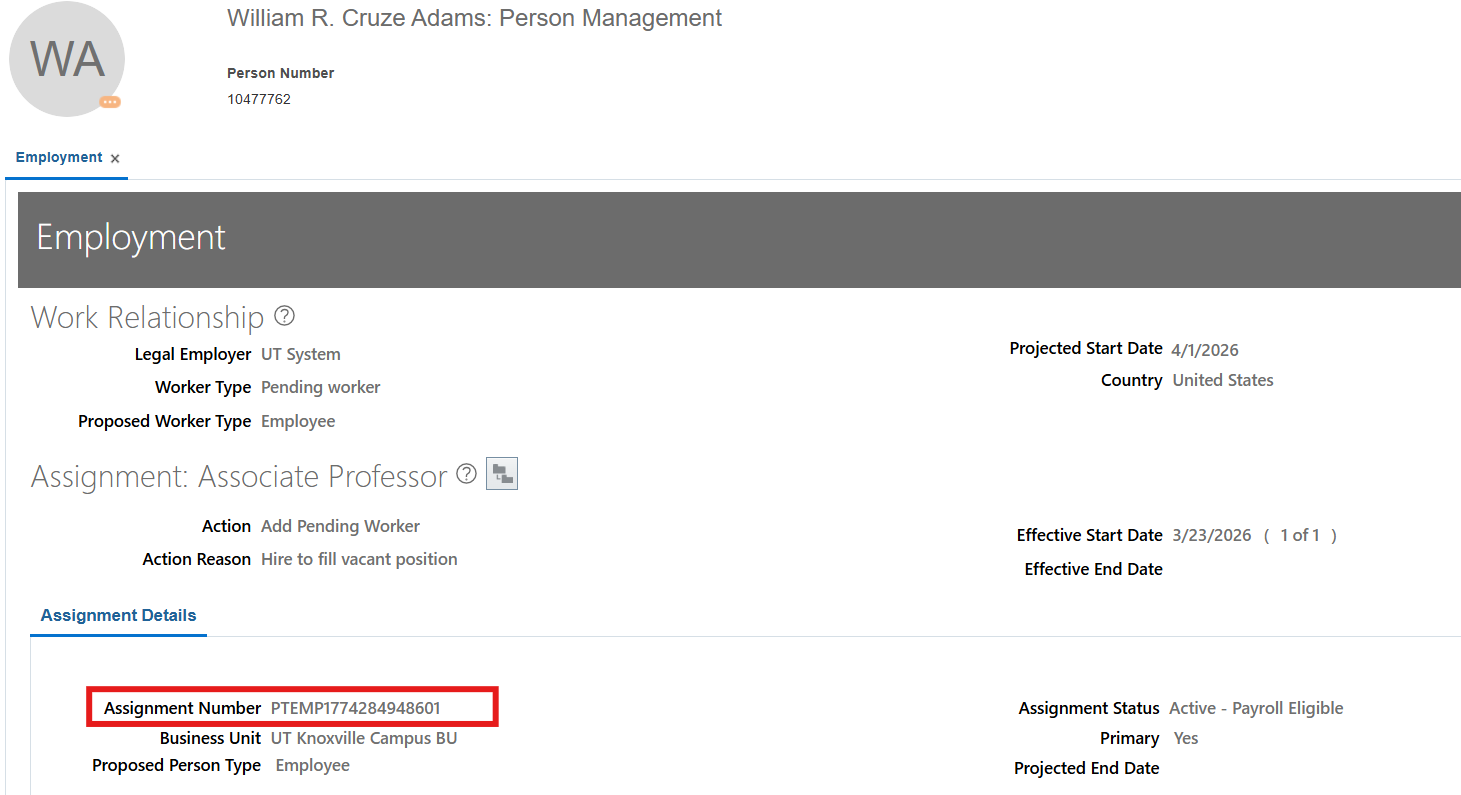This screenshot has width=1461, height=795.
Task: Click action value Add Pending Worker
Action: pyautogui.click(x=341, y=526)
